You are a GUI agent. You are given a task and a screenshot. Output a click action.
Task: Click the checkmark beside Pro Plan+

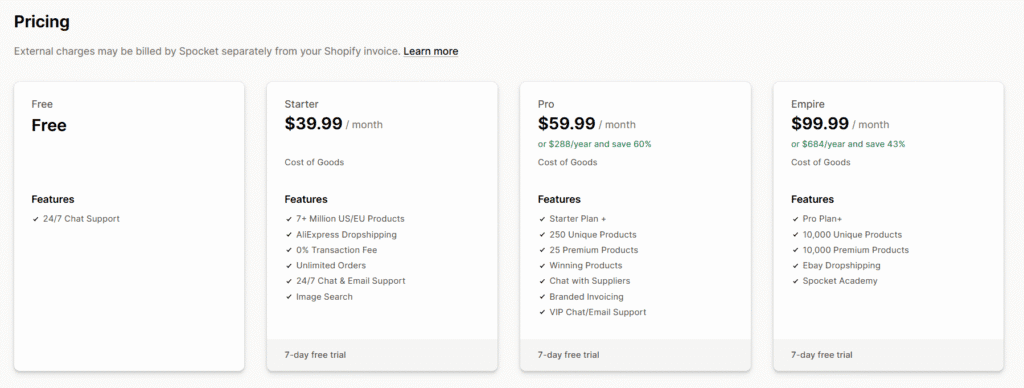click(x=795, y=219)
